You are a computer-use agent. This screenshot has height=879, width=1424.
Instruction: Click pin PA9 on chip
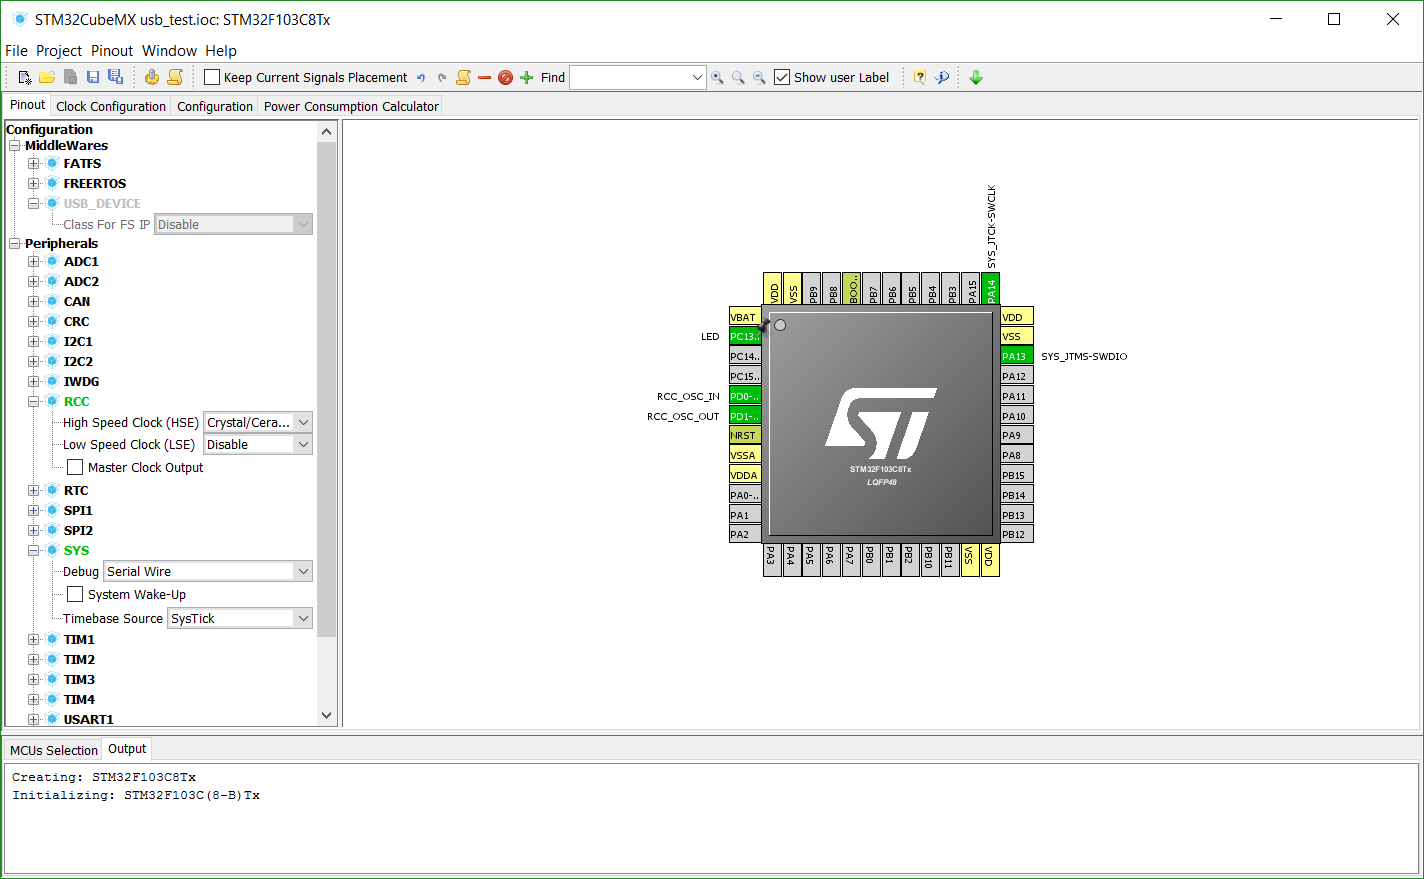click(x=1017, y=435)
